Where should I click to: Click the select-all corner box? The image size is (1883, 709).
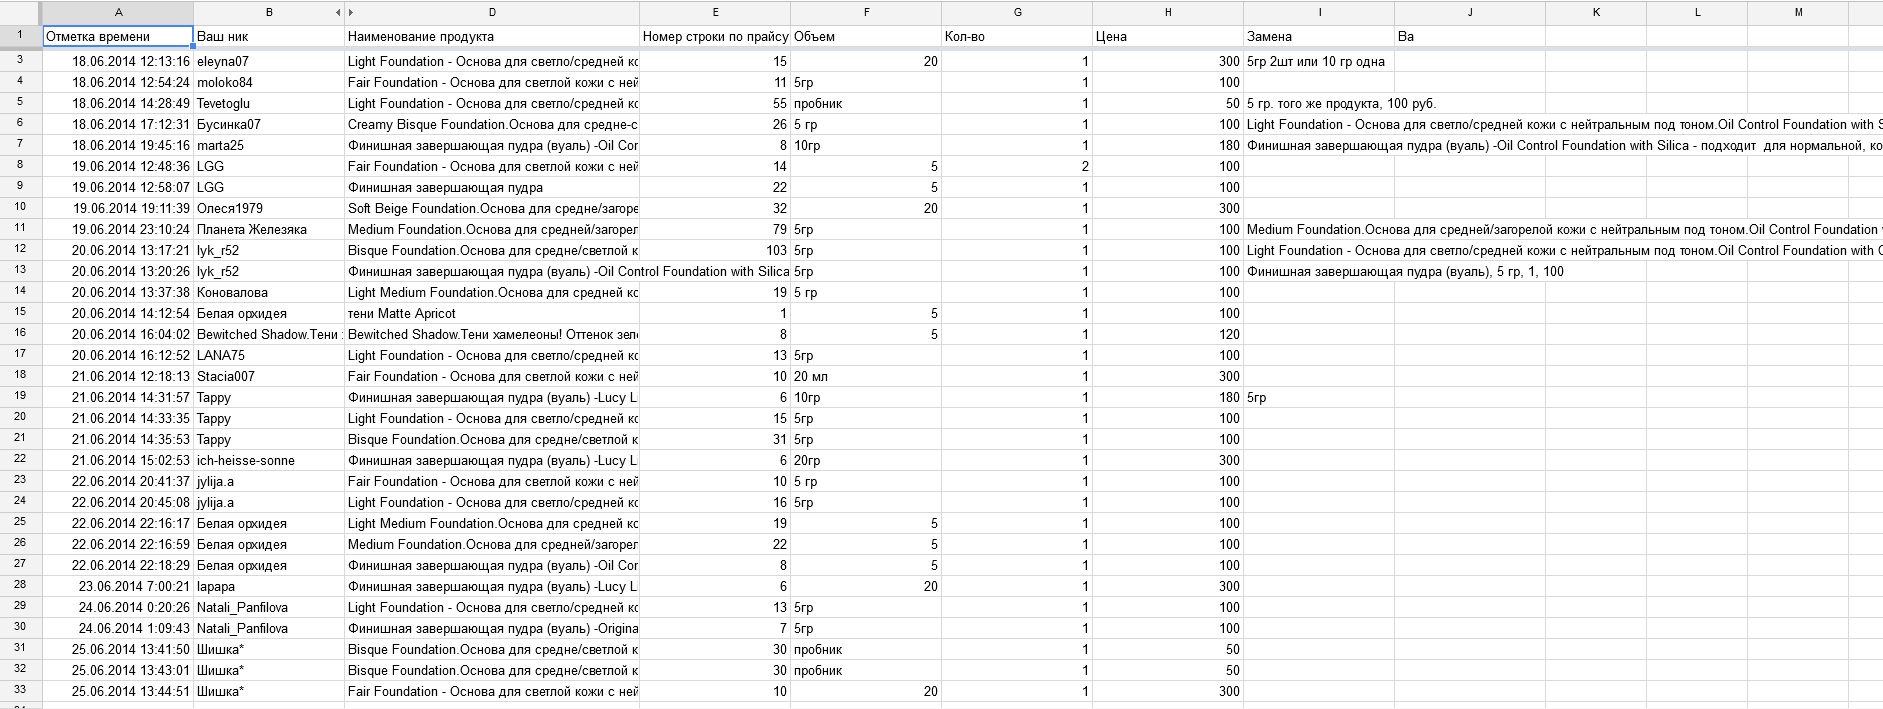pos(20,13)
